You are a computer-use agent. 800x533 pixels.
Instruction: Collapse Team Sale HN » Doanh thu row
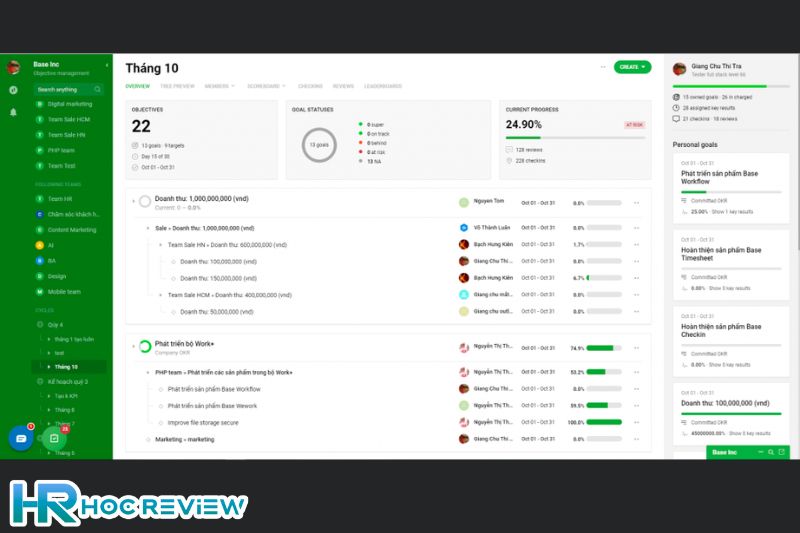(x=161, y=245)
